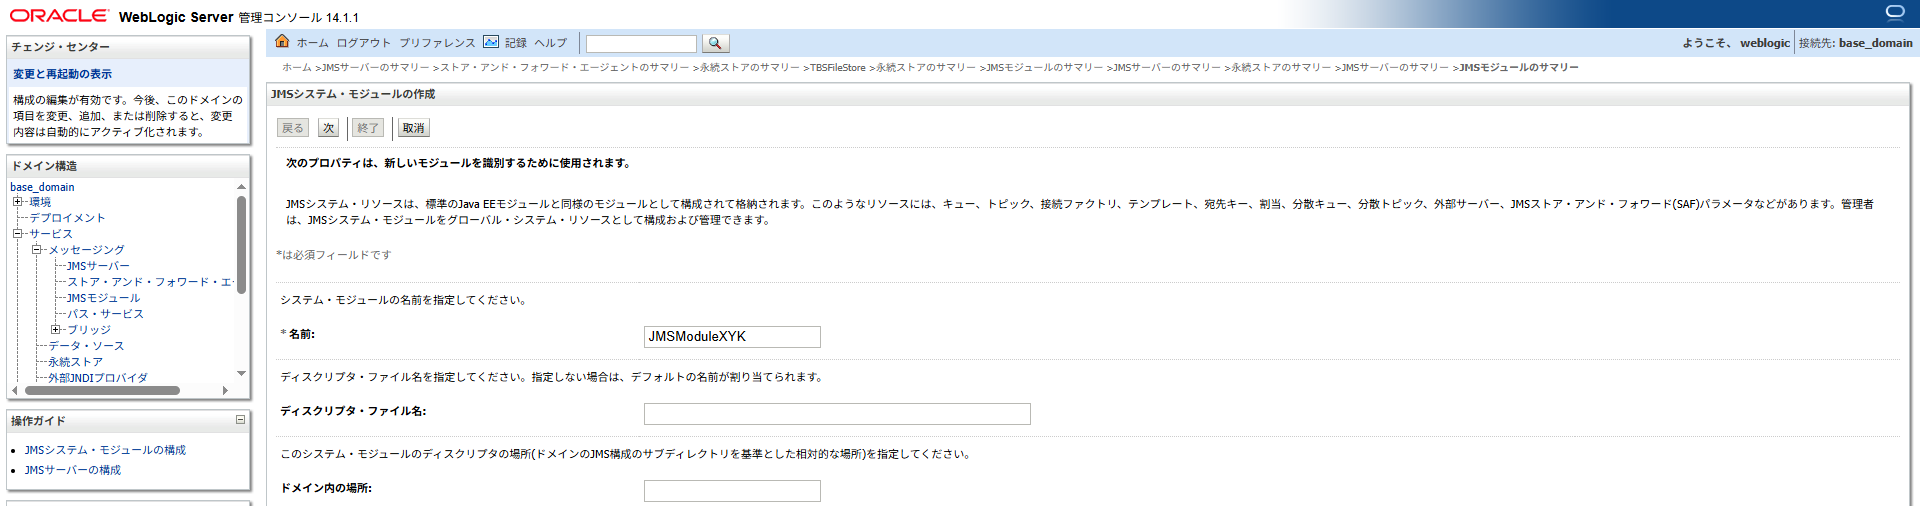Screen dimensions: 1920x506
Task: Select ストア・アンド・フォワード tree item
Action: pyautogui.click(x=150, y=282)
